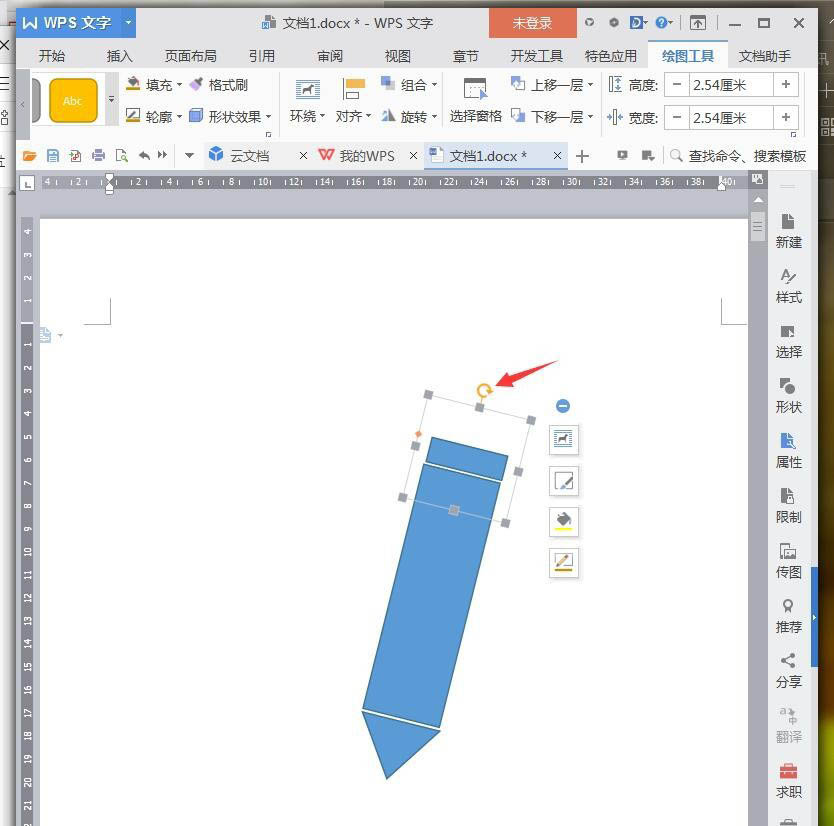Open 传图 in the side panel
Viewport: 834px width, 826px height.
tap(788, 561)
